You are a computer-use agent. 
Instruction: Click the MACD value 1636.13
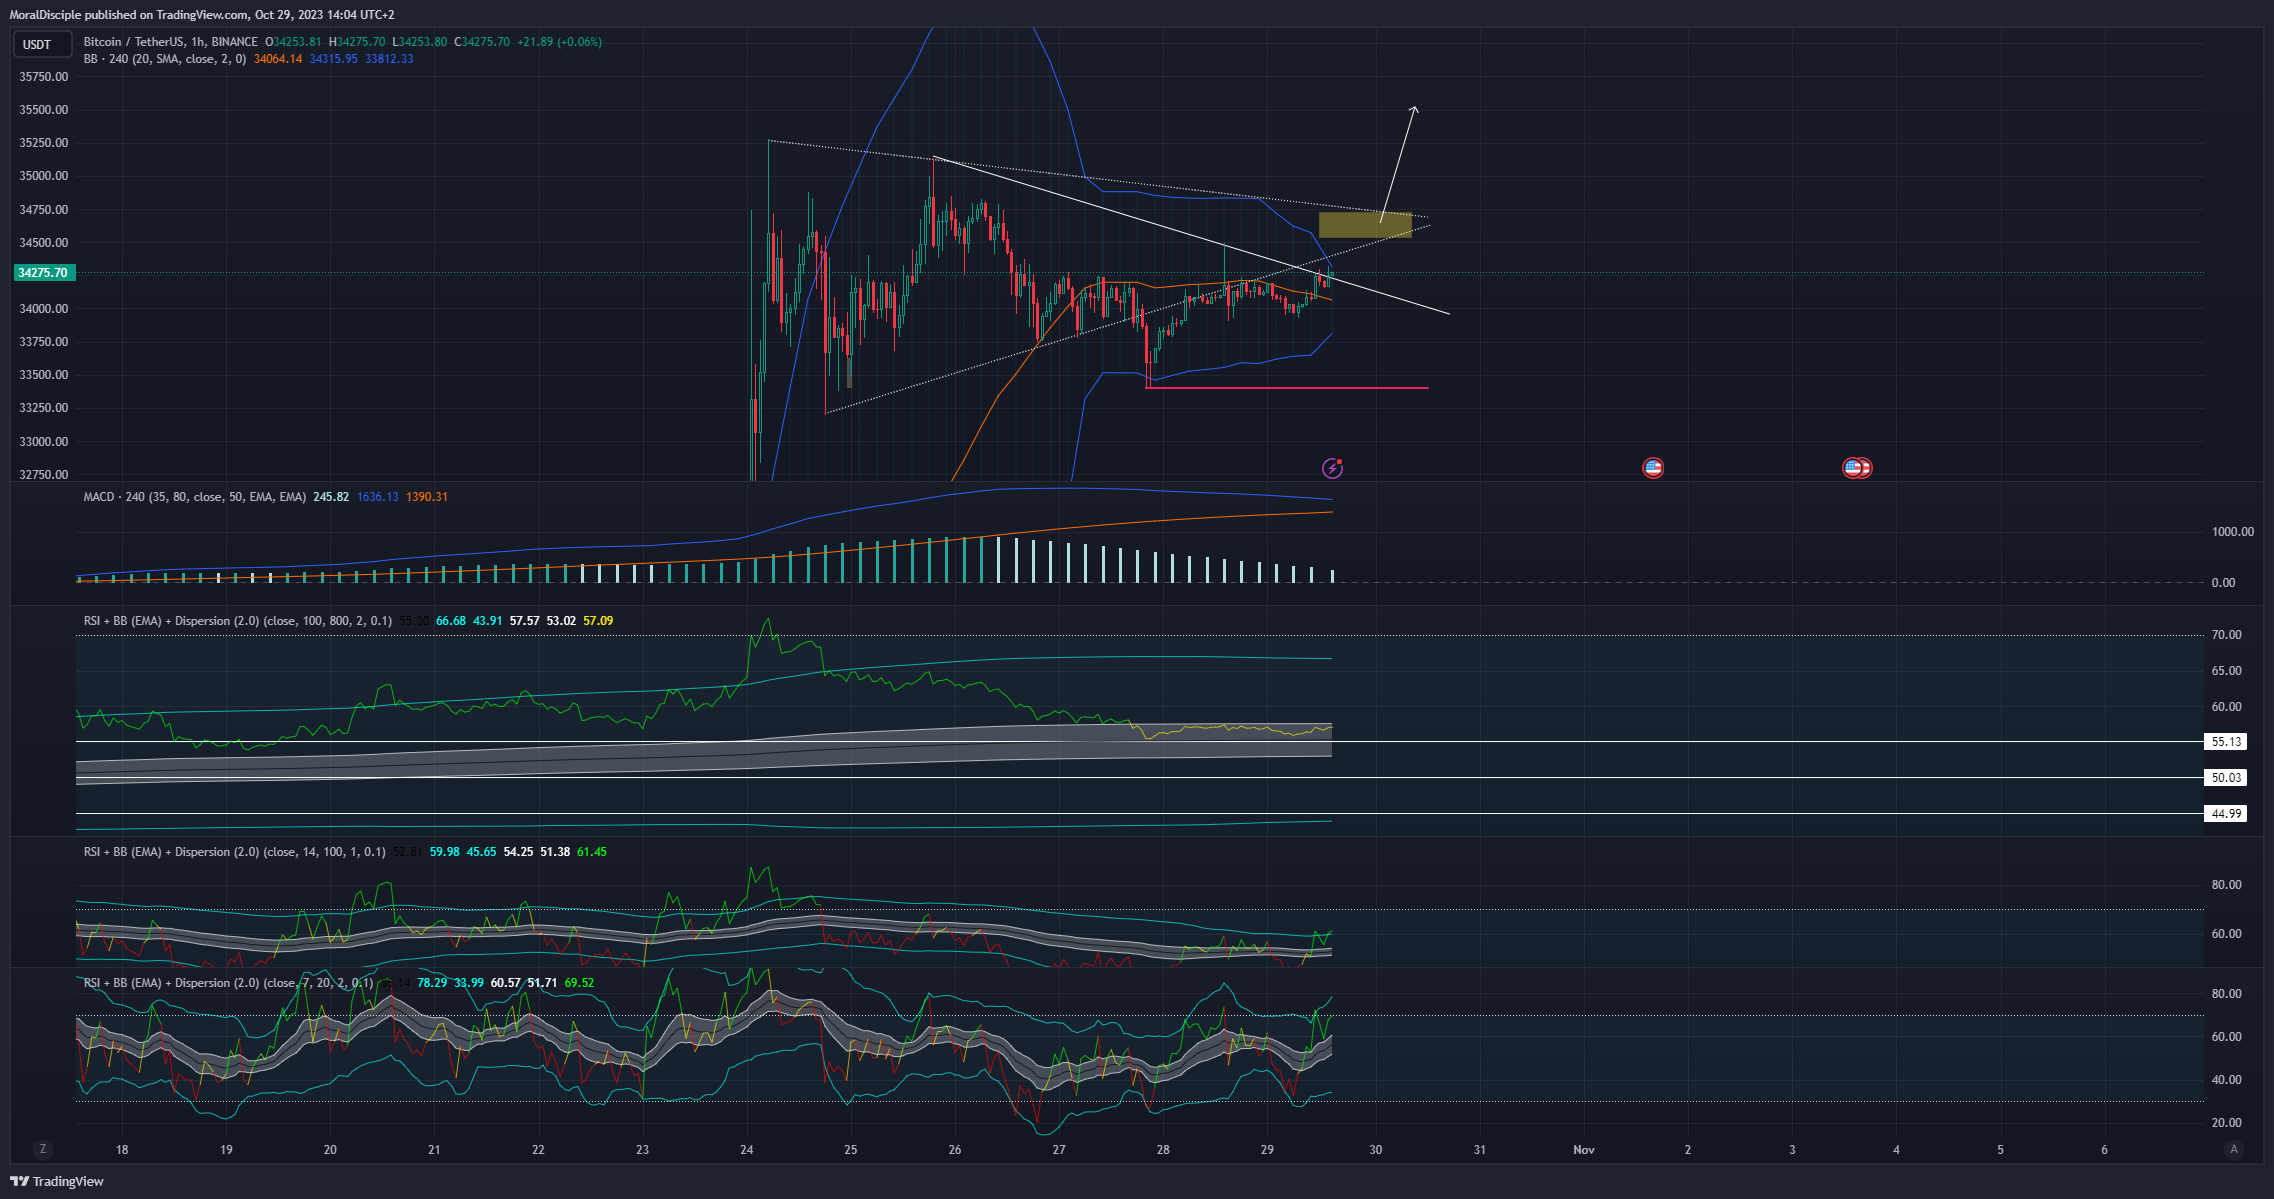coord(378,497)
